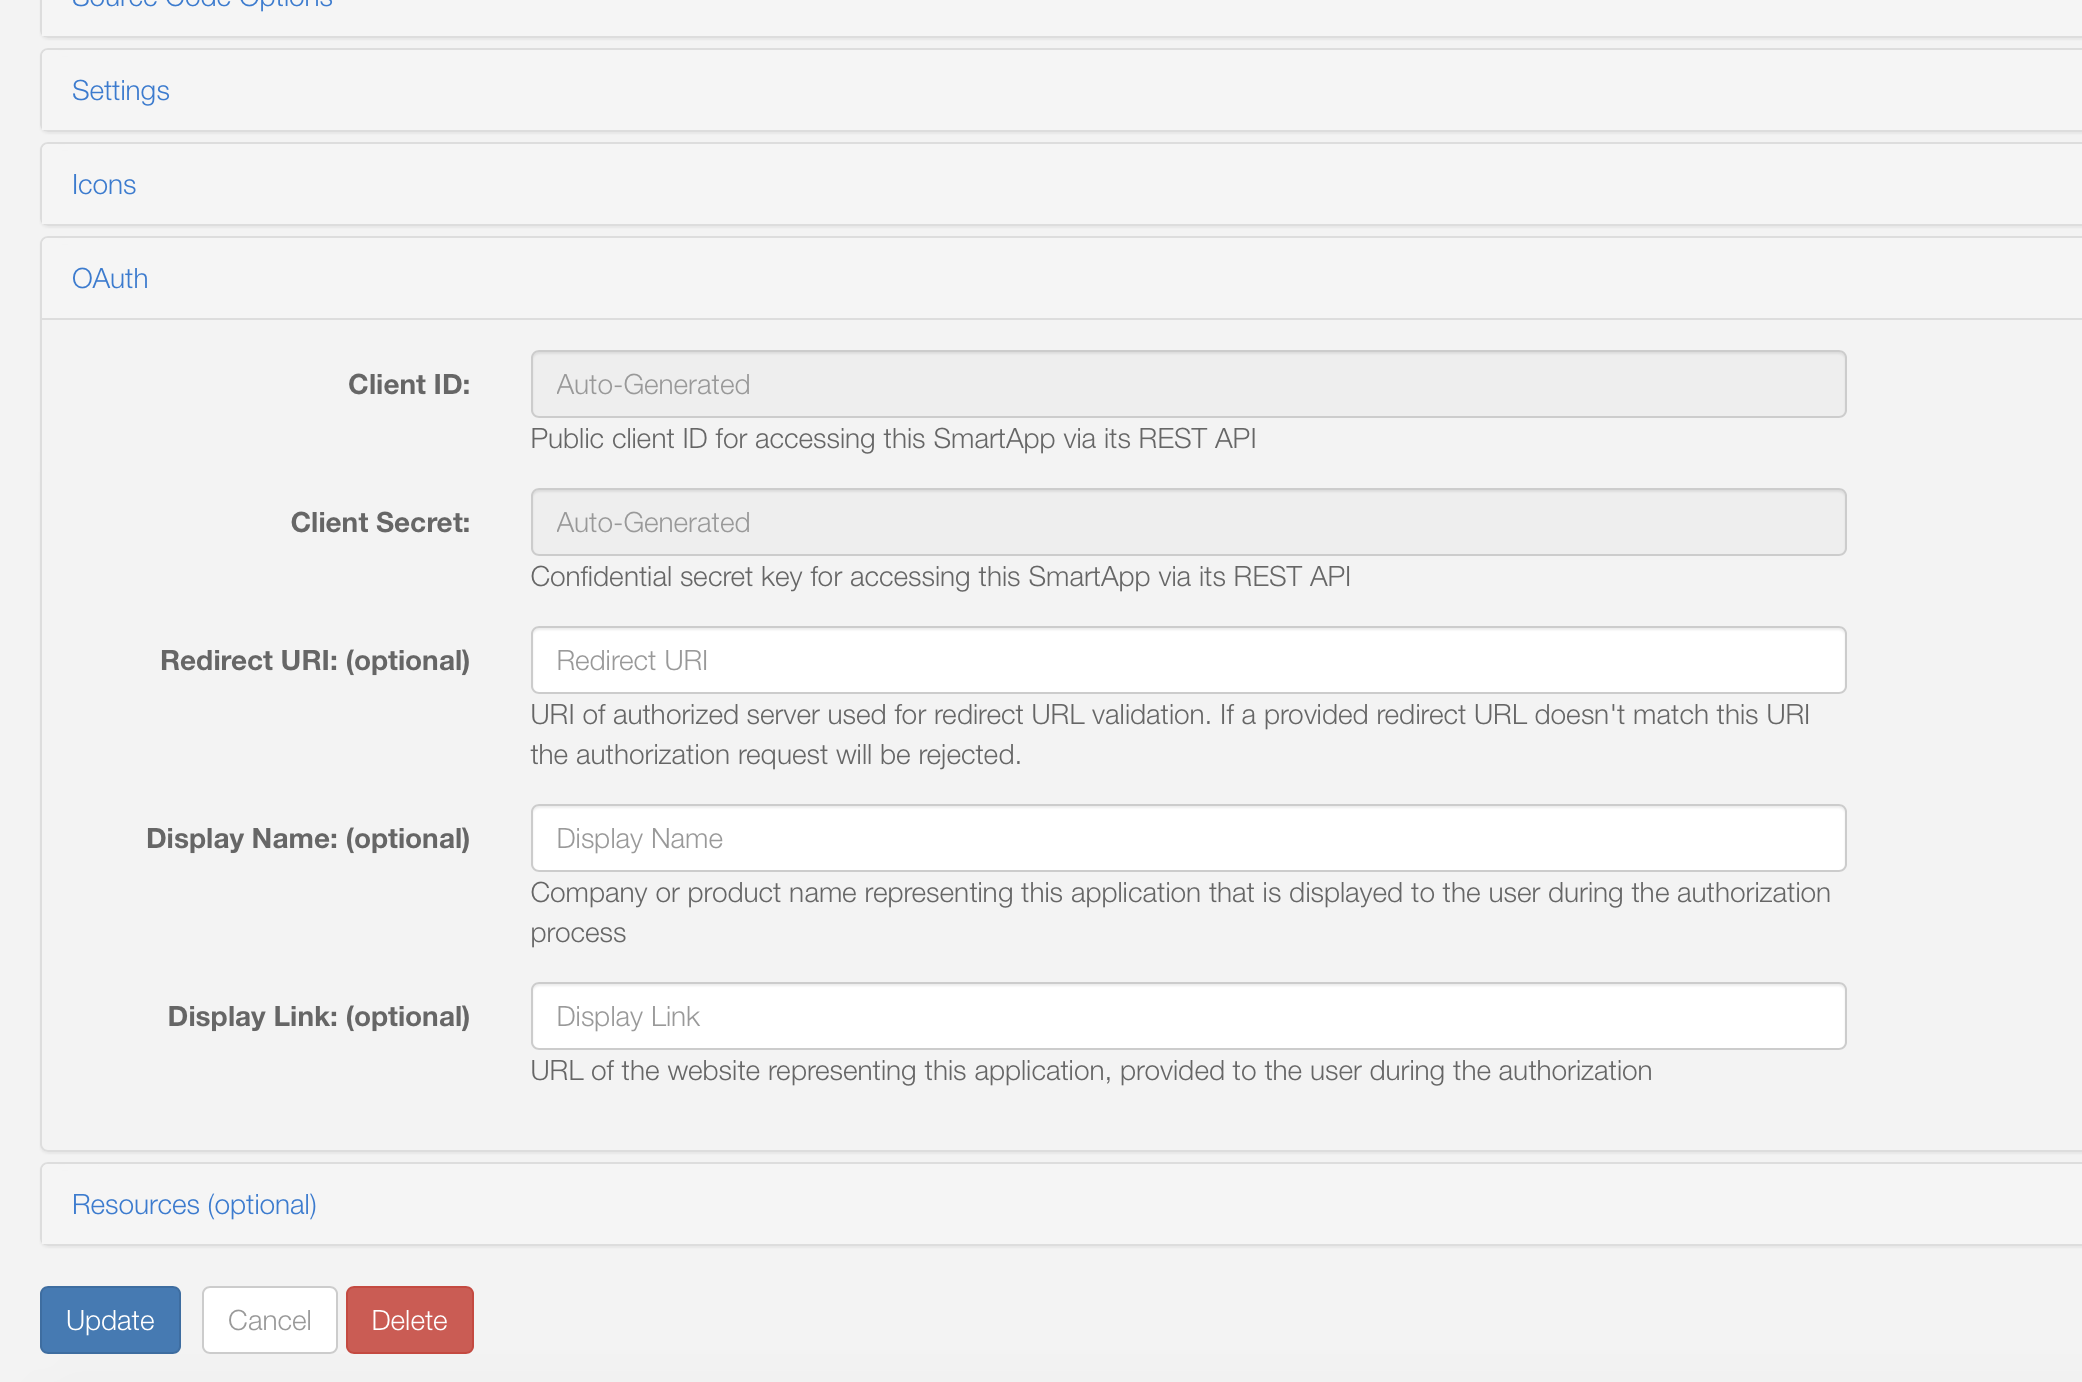Image resolution: width=2082 pixels, height=1382 pixels.
Task: Click the 'Redirect URI: (optional)' label
Action: pos(315,661)
